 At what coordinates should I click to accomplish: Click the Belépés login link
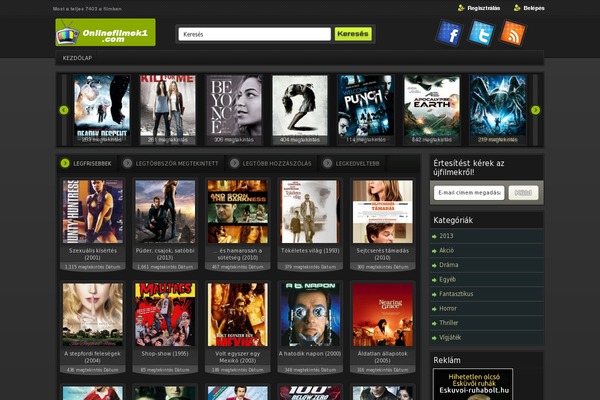click(x=534, y=8)
